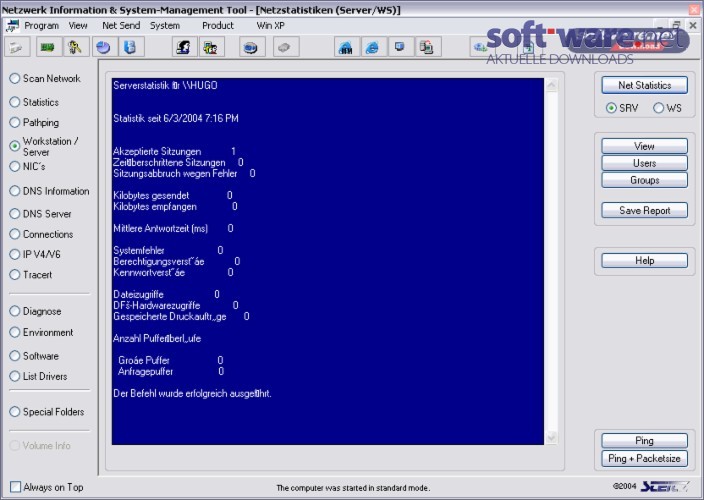Click the 'Systemfehler' output line
Image resolution: width=704 pixels, height=500 pixels.
pyautogui.click(x=168, y=250)
